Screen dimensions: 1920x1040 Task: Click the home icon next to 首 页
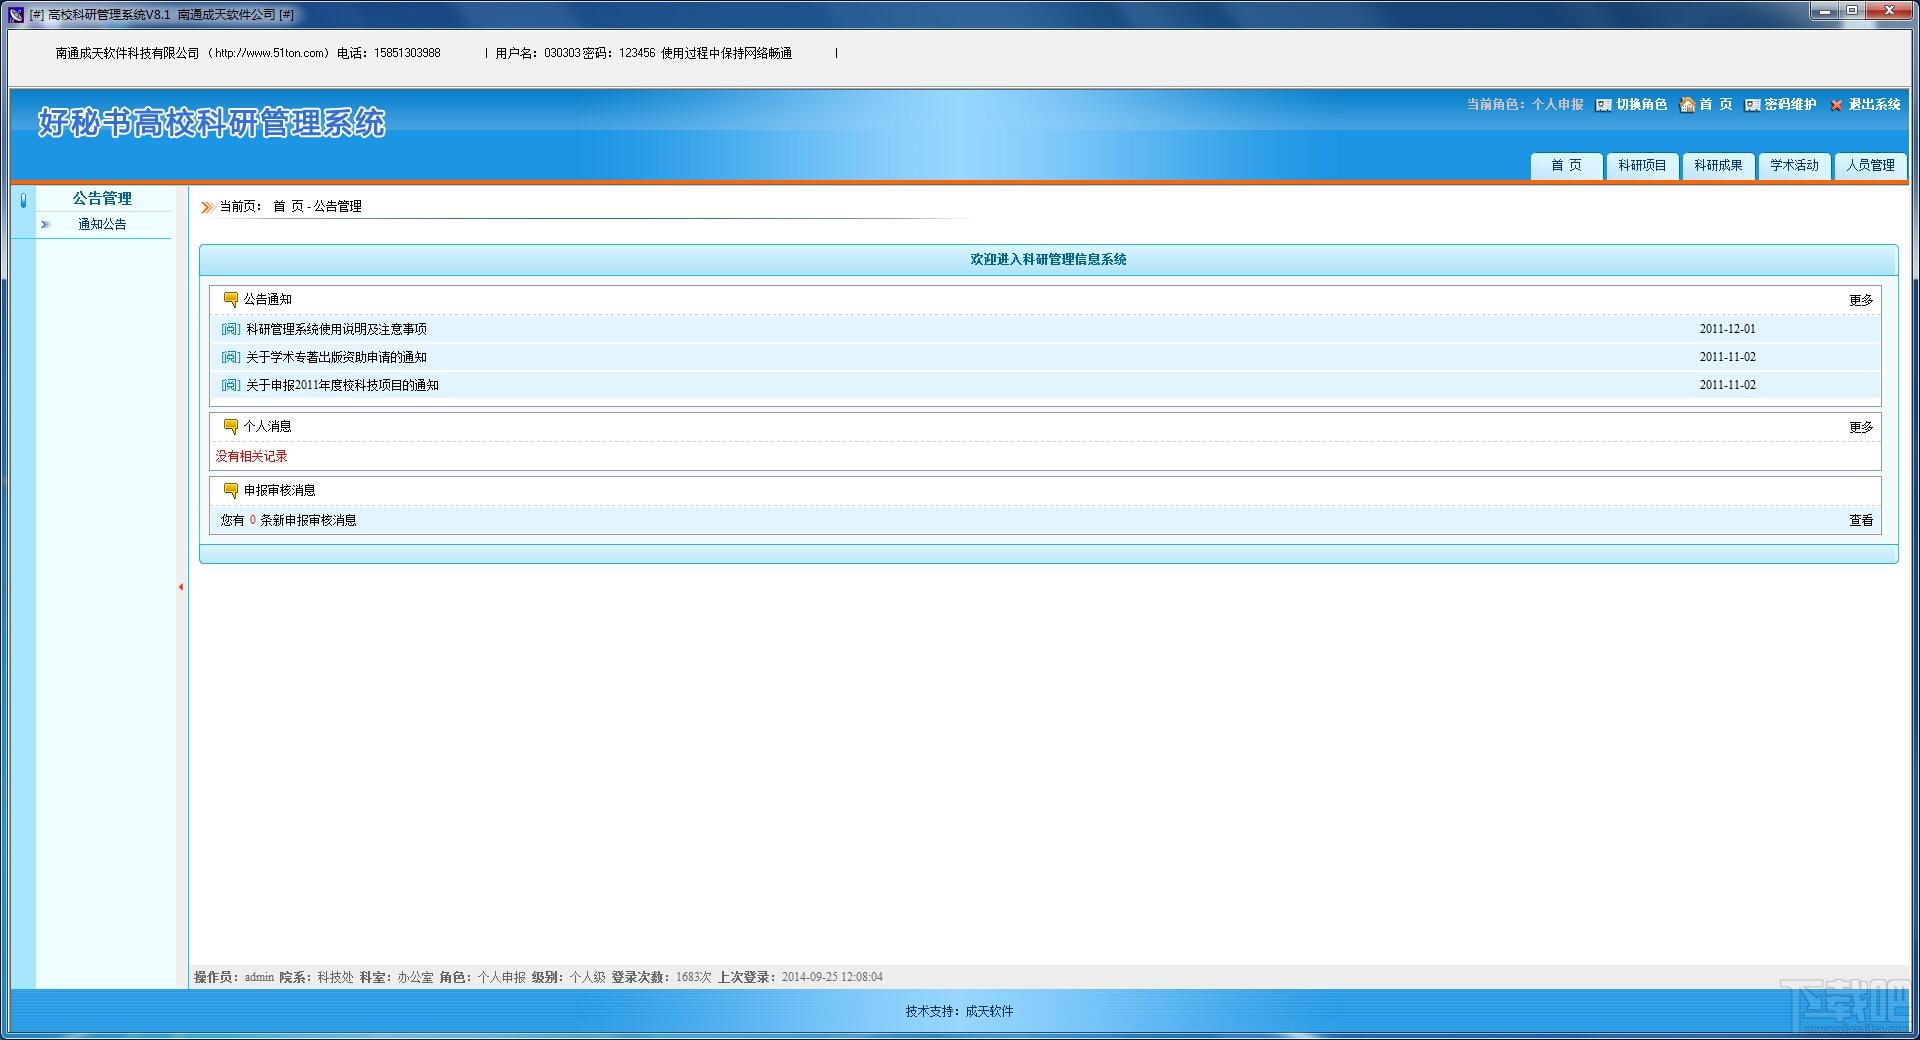[x=1687, y=105]
